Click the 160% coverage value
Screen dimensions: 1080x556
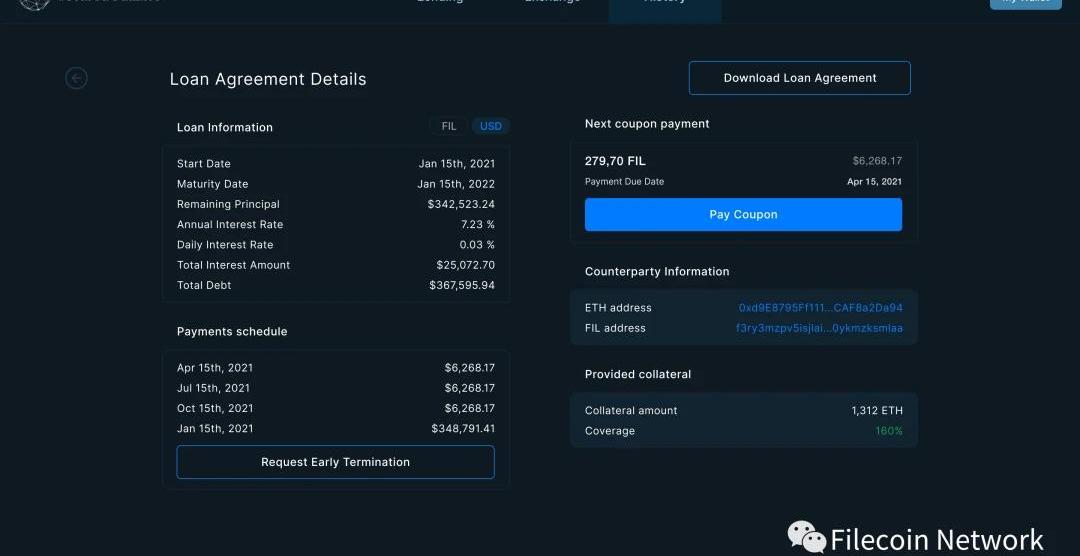(889, 431)
